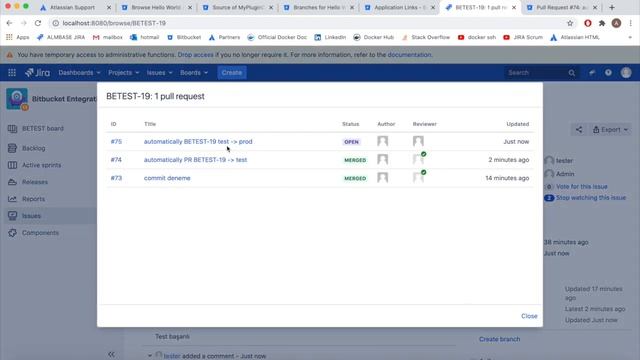640x360 pixels.
Task: Reload the page with browser refresh icon
Action: [x=38, y=23]
